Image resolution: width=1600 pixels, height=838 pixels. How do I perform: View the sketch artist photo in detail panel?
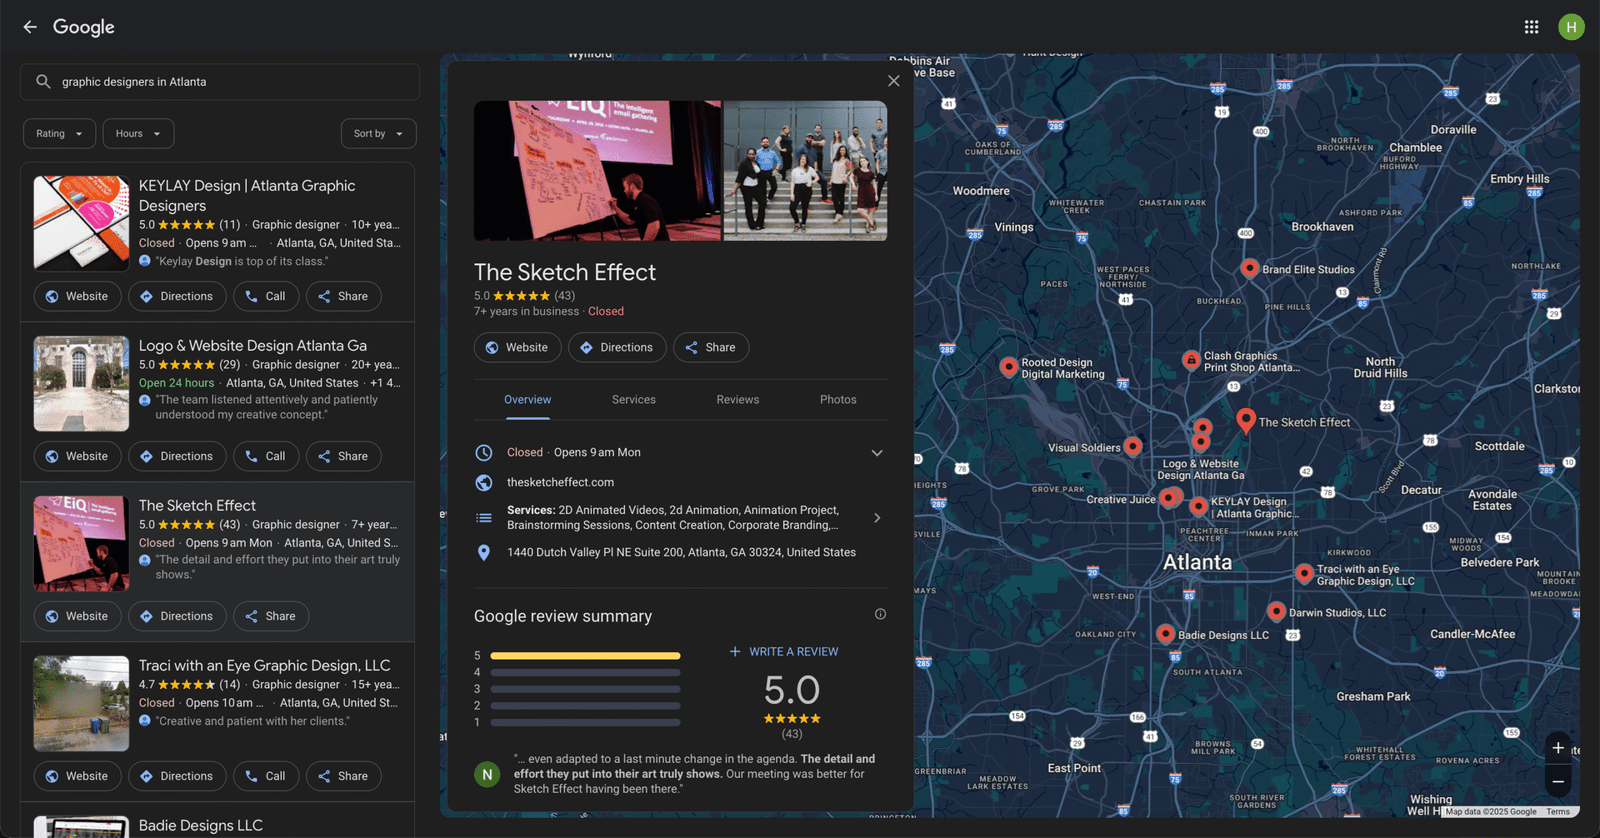597,170
